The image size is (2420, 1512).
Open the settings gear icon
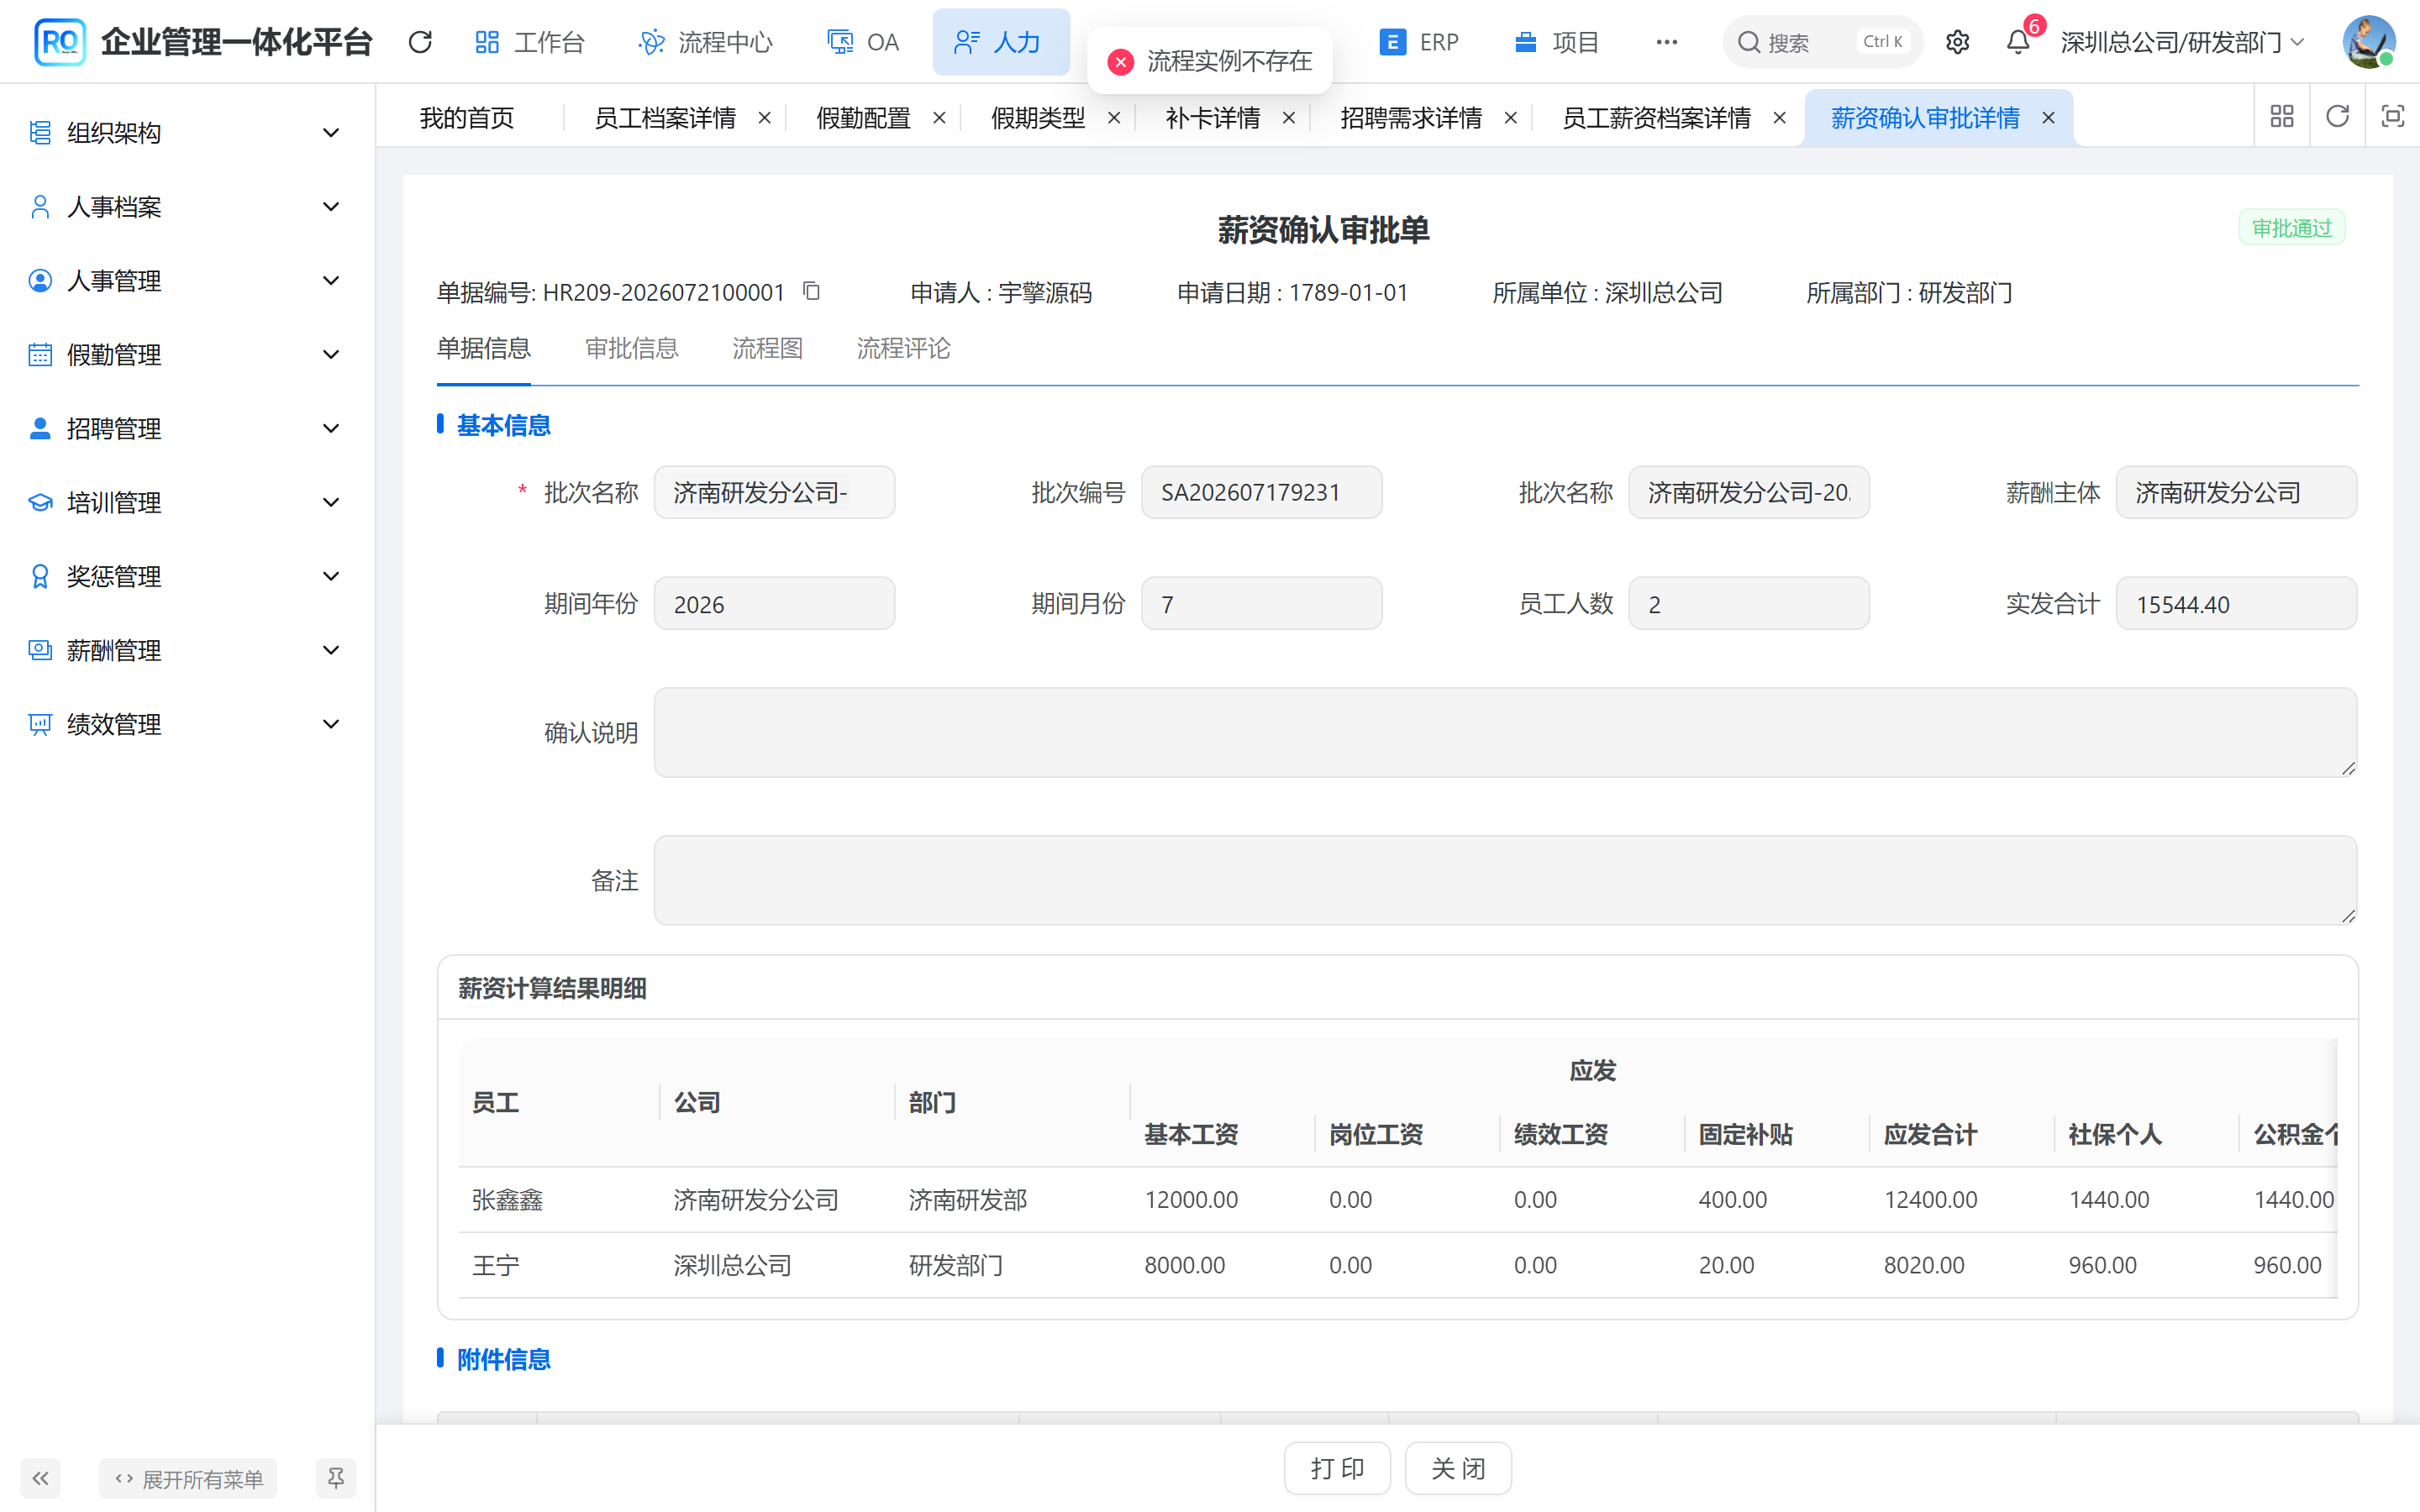tap(1957, 42)
